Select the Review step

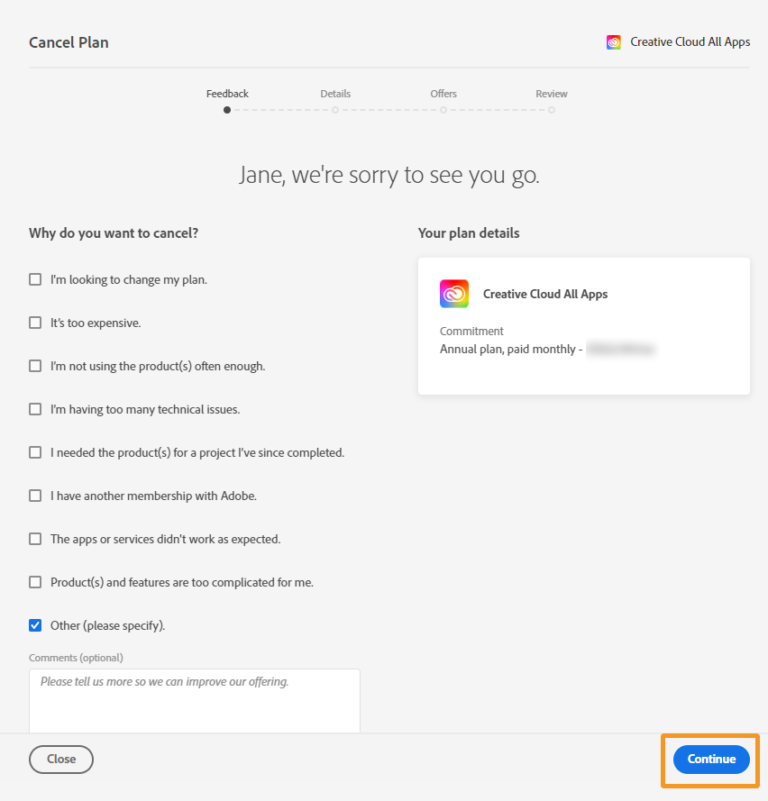[x=551, y=93]
